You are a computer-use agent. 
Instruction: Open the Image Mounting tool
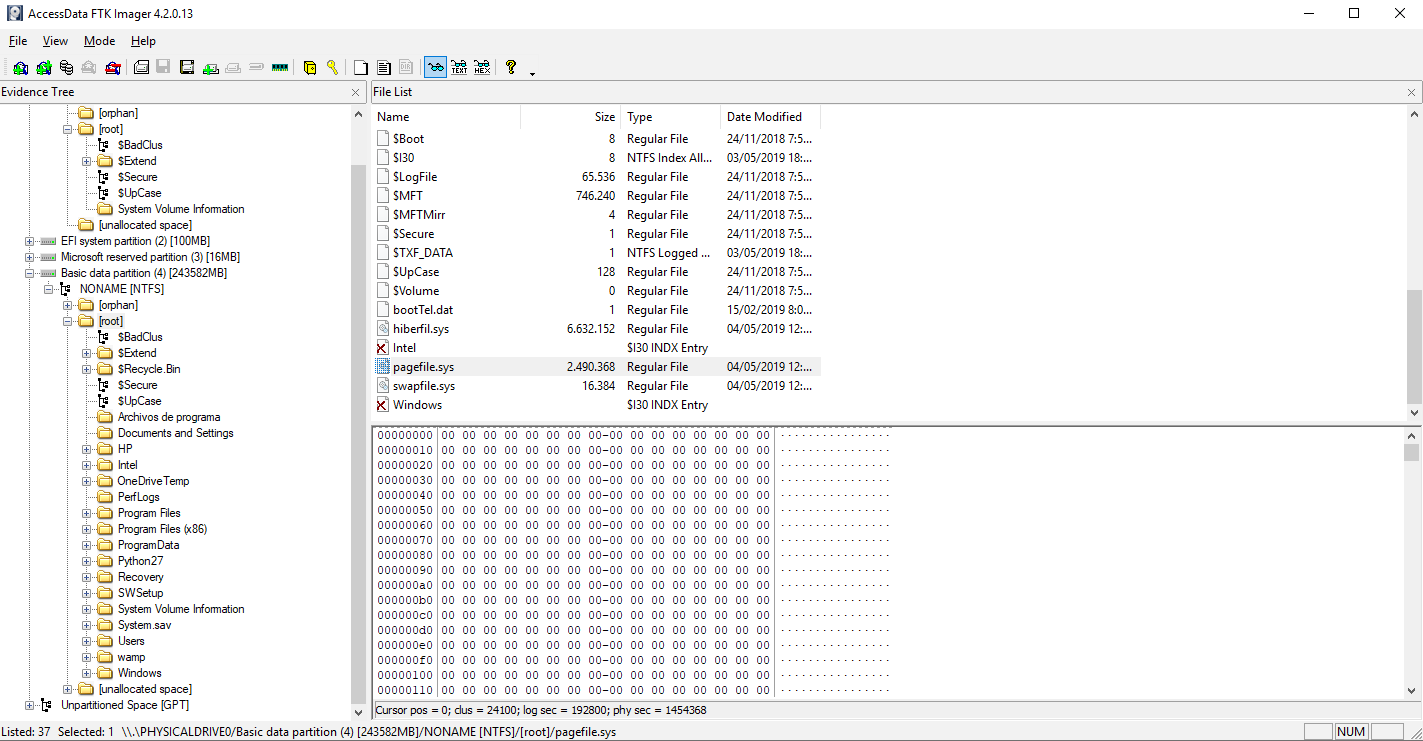(65, 67)
